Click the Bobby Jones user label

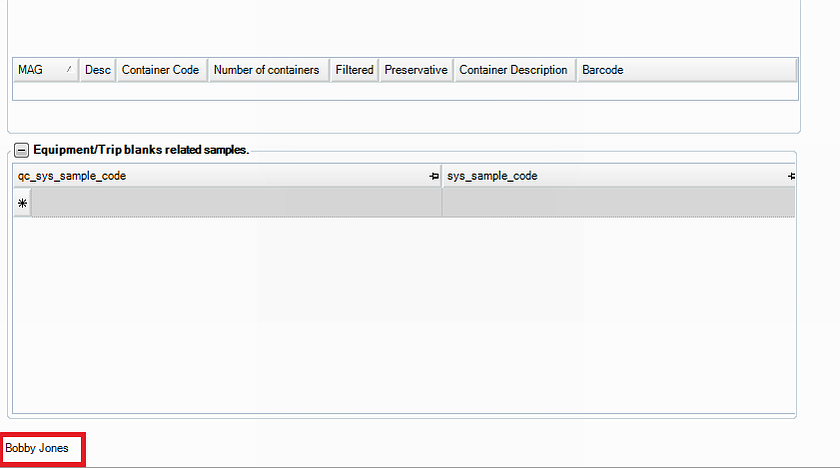(x=37, y=448)
